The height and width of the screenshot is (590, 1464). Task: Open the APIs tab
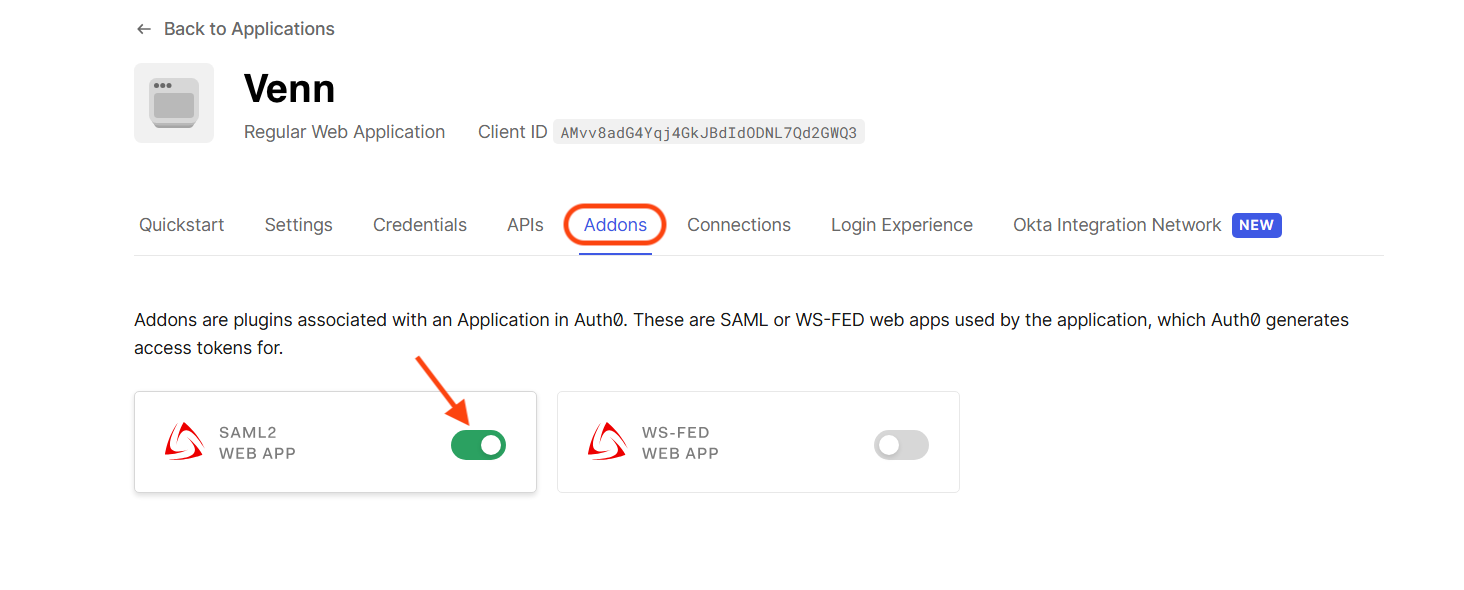tap(525, 224)
